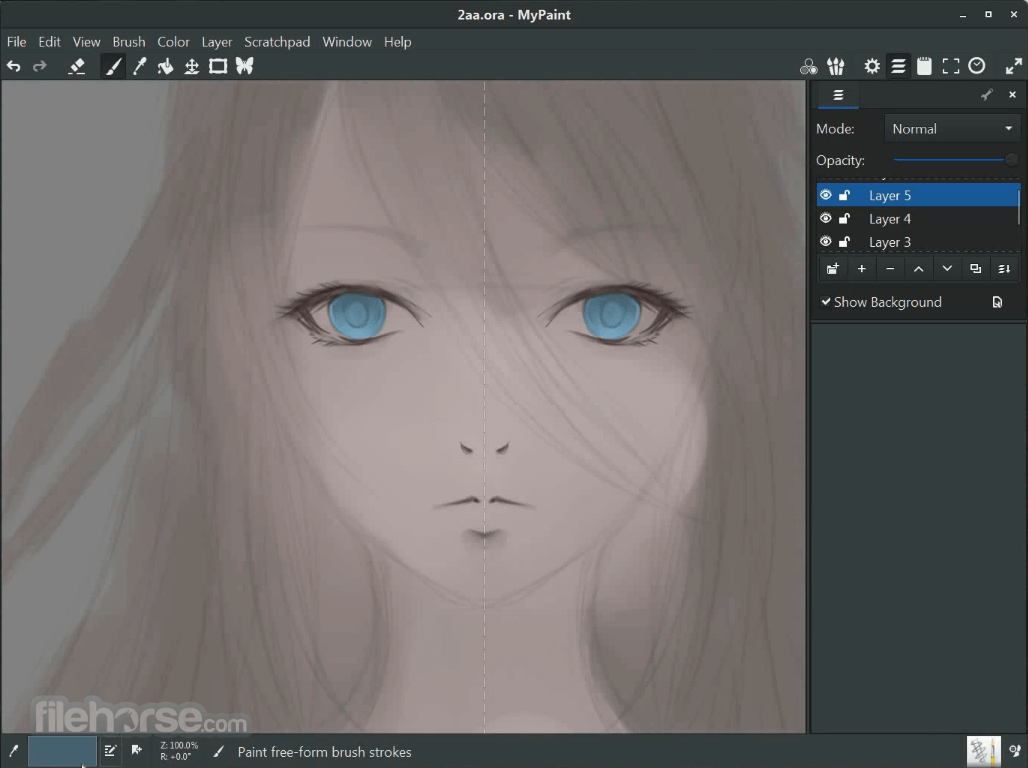1028x768 pixels.
Task: Duplicate the current layer
Action: pyautogui.click(x=976, y=269)
